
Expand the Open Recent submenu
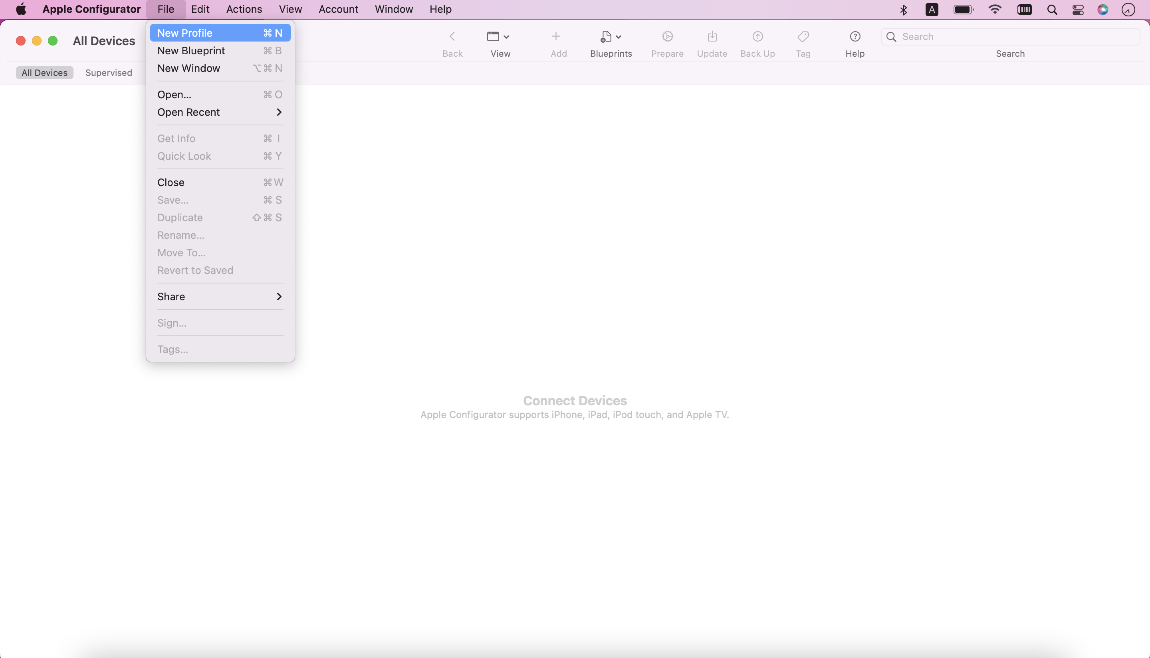pyautogui.click(x=219, y=112)
